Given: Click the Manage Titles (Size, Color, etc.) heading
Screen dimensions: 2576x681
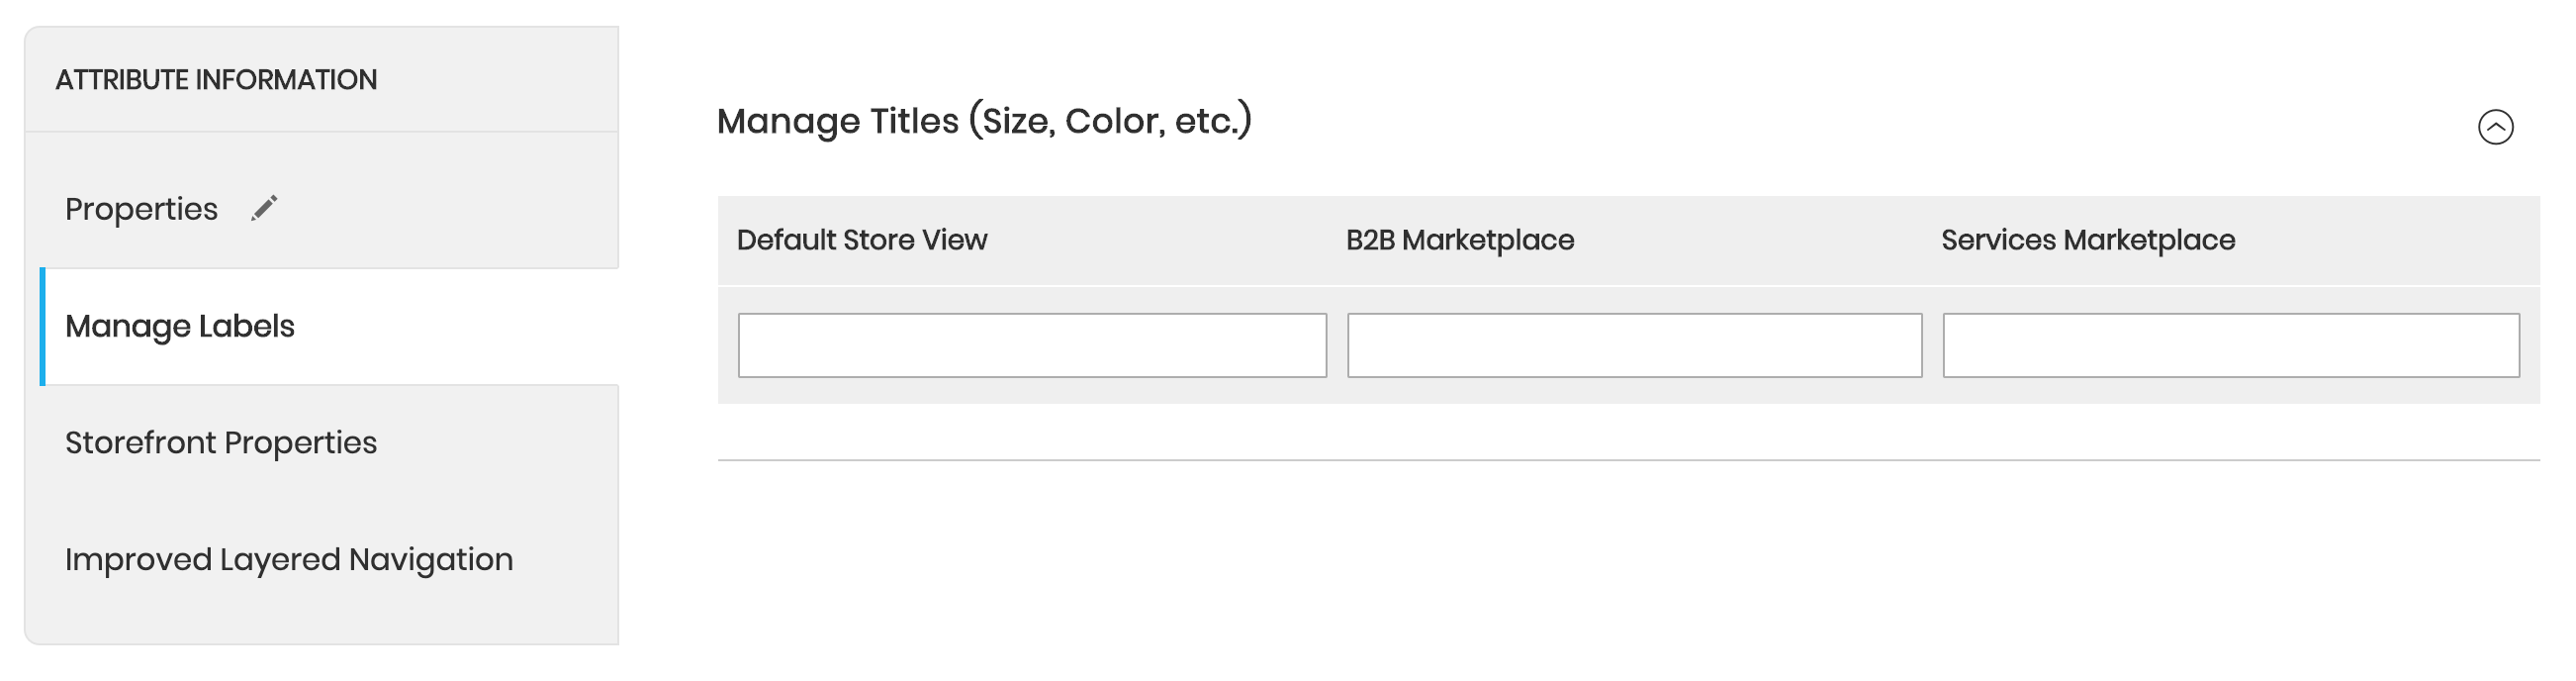Looking at the screenshot, I should click(984, 121).
